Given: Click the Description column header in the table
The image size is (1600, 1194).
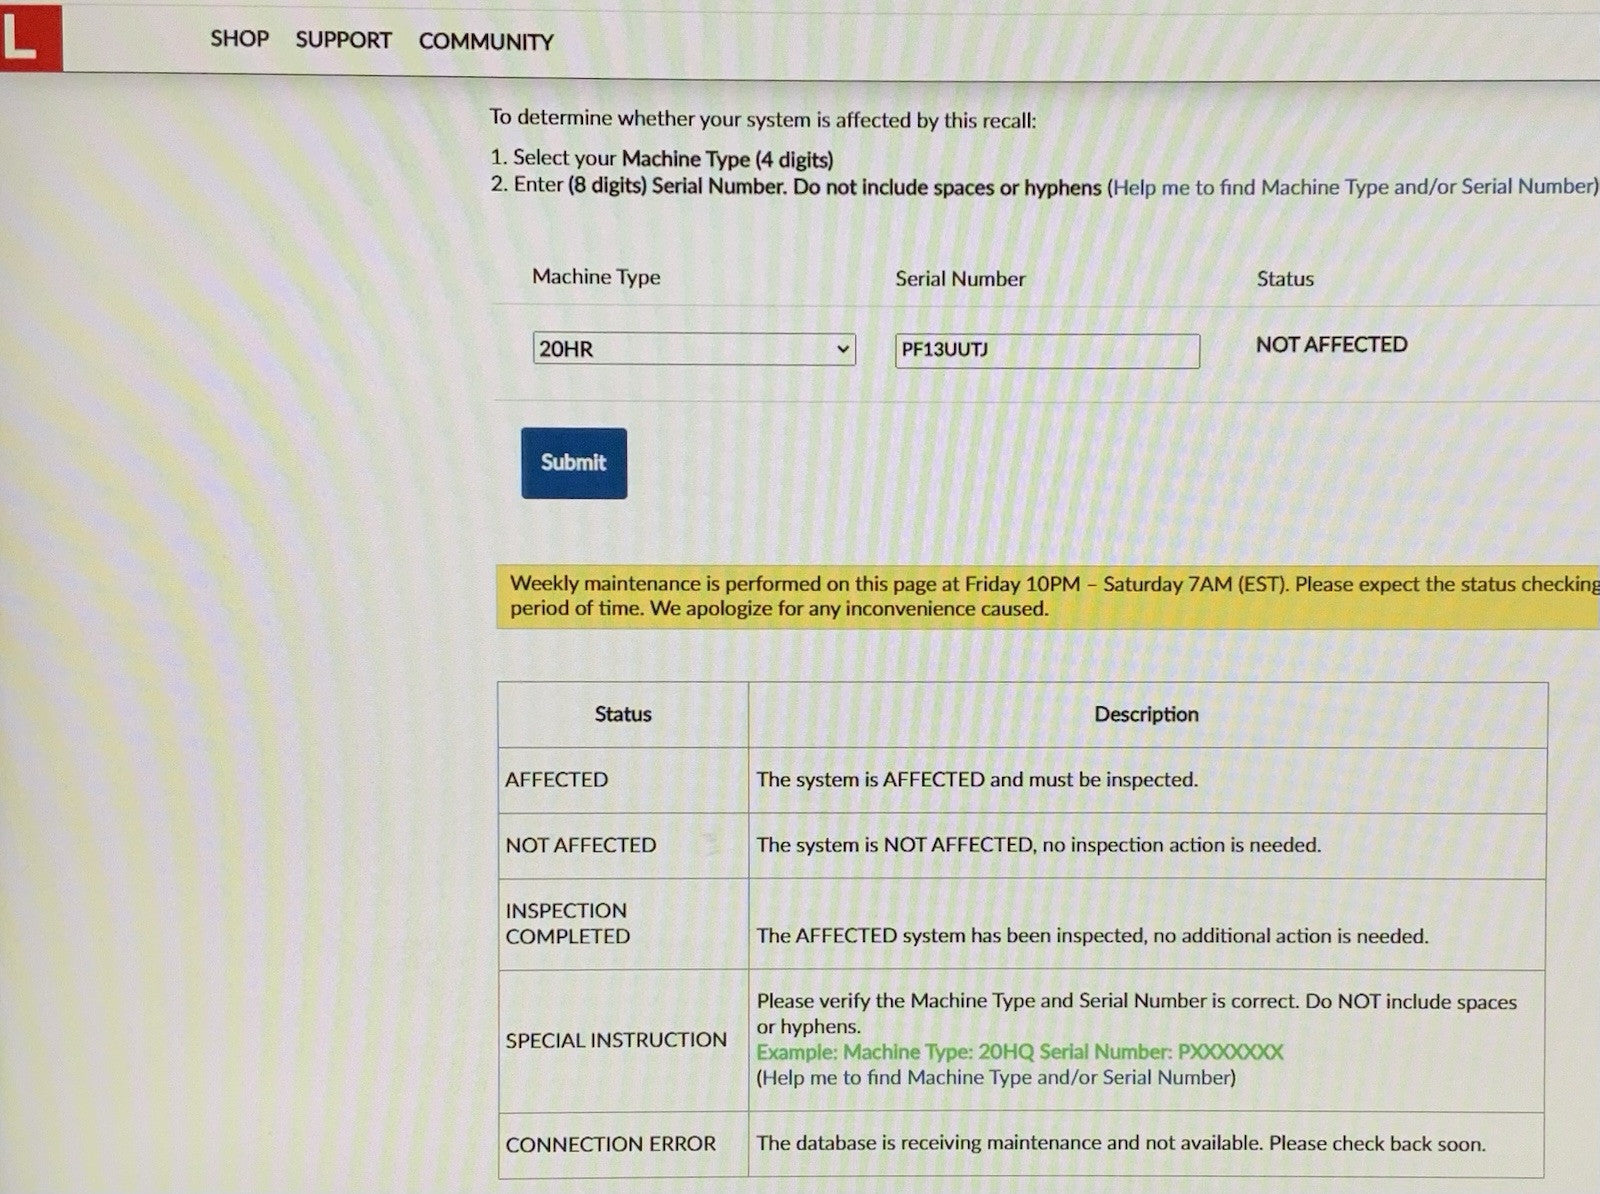Looking at the screenshot, I should [1147, 714].
